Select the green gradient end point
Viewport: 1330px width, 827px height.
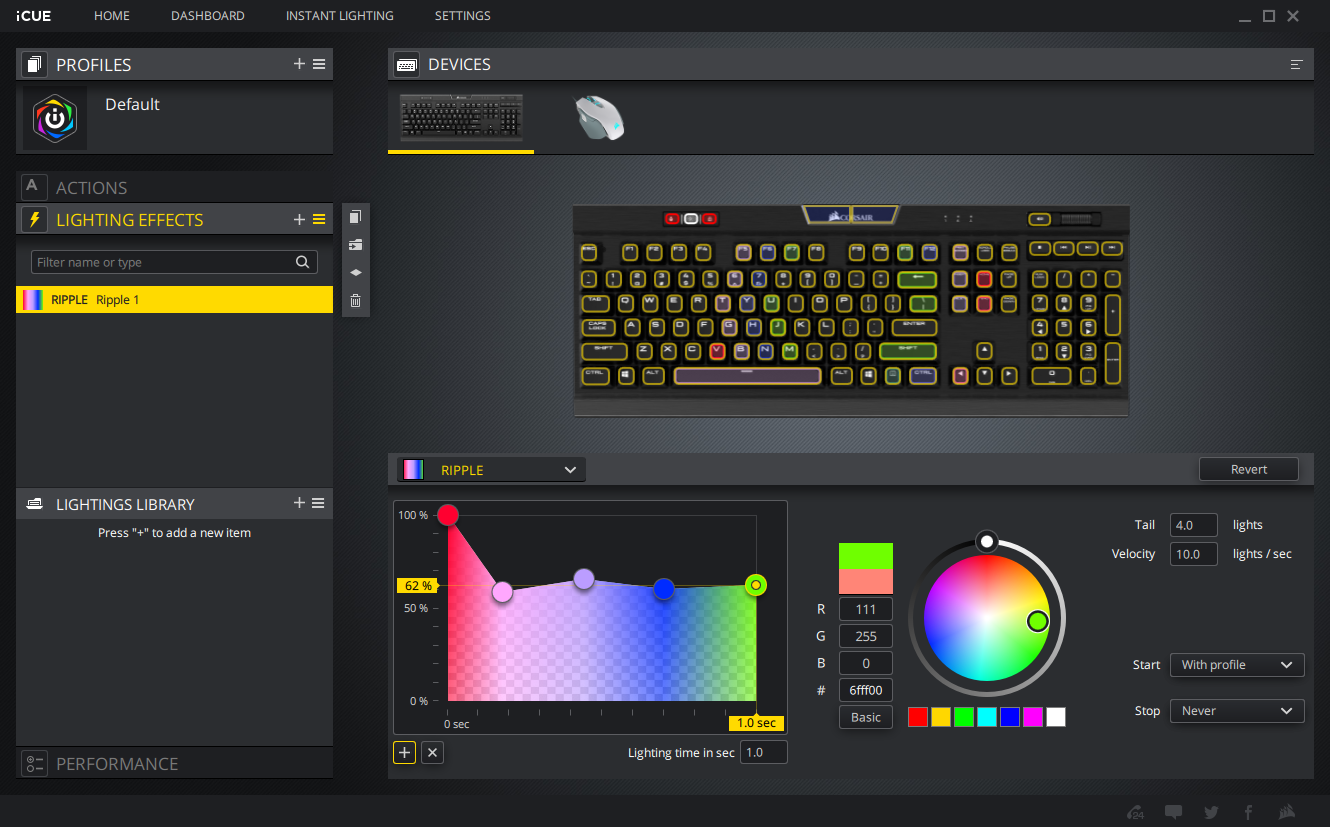point(756,585)
